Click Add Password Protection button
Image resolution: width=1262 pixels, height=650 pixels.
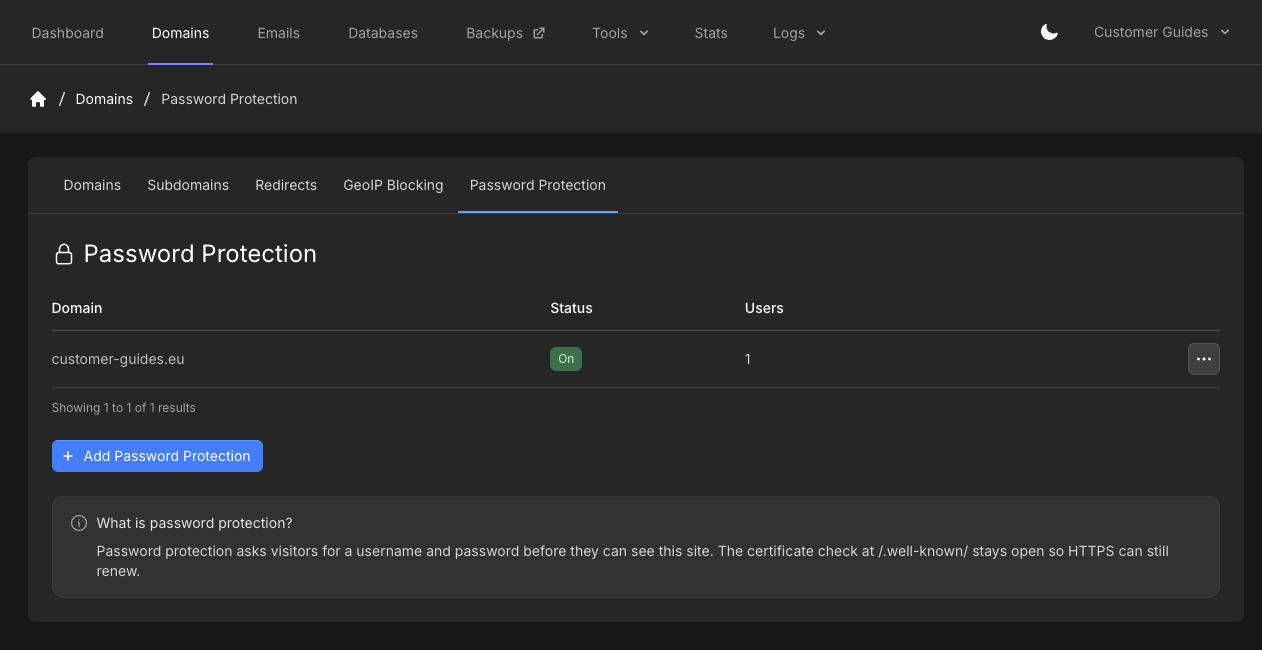click(157, 456)
